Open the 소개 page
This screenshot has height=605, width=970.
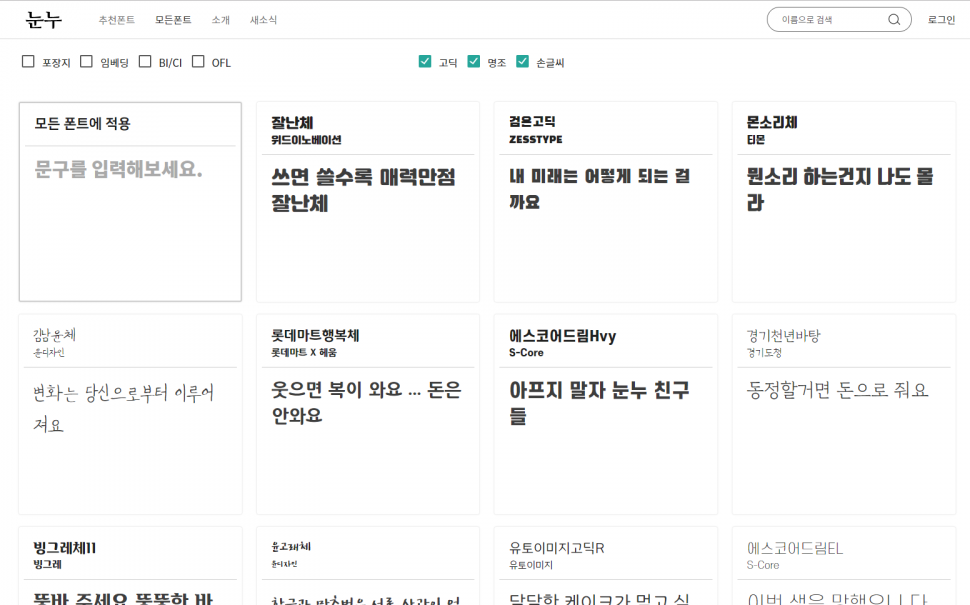click(x=220, y=20)
